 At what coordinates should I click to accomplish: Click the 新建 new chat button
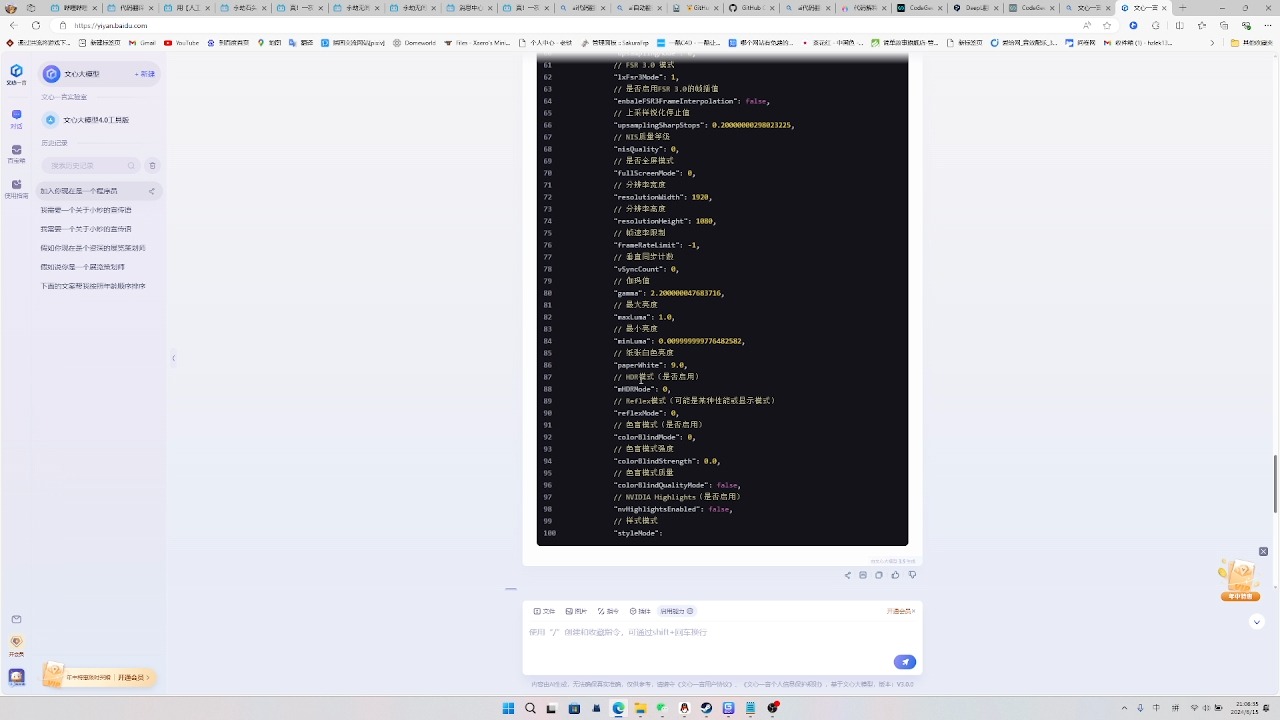coord(145,74)
